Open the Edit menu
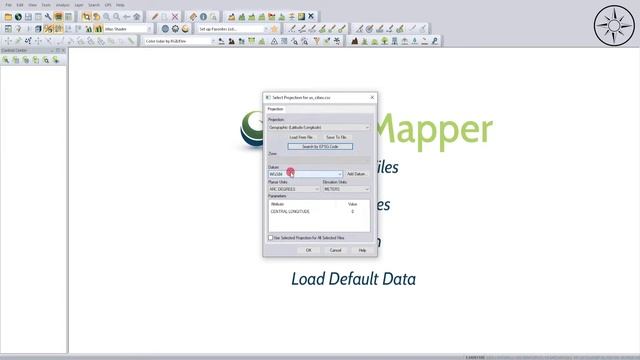Image resolution: width=640 pixels, height=360 pixels. pyautogui.click(x=20, y=5)
